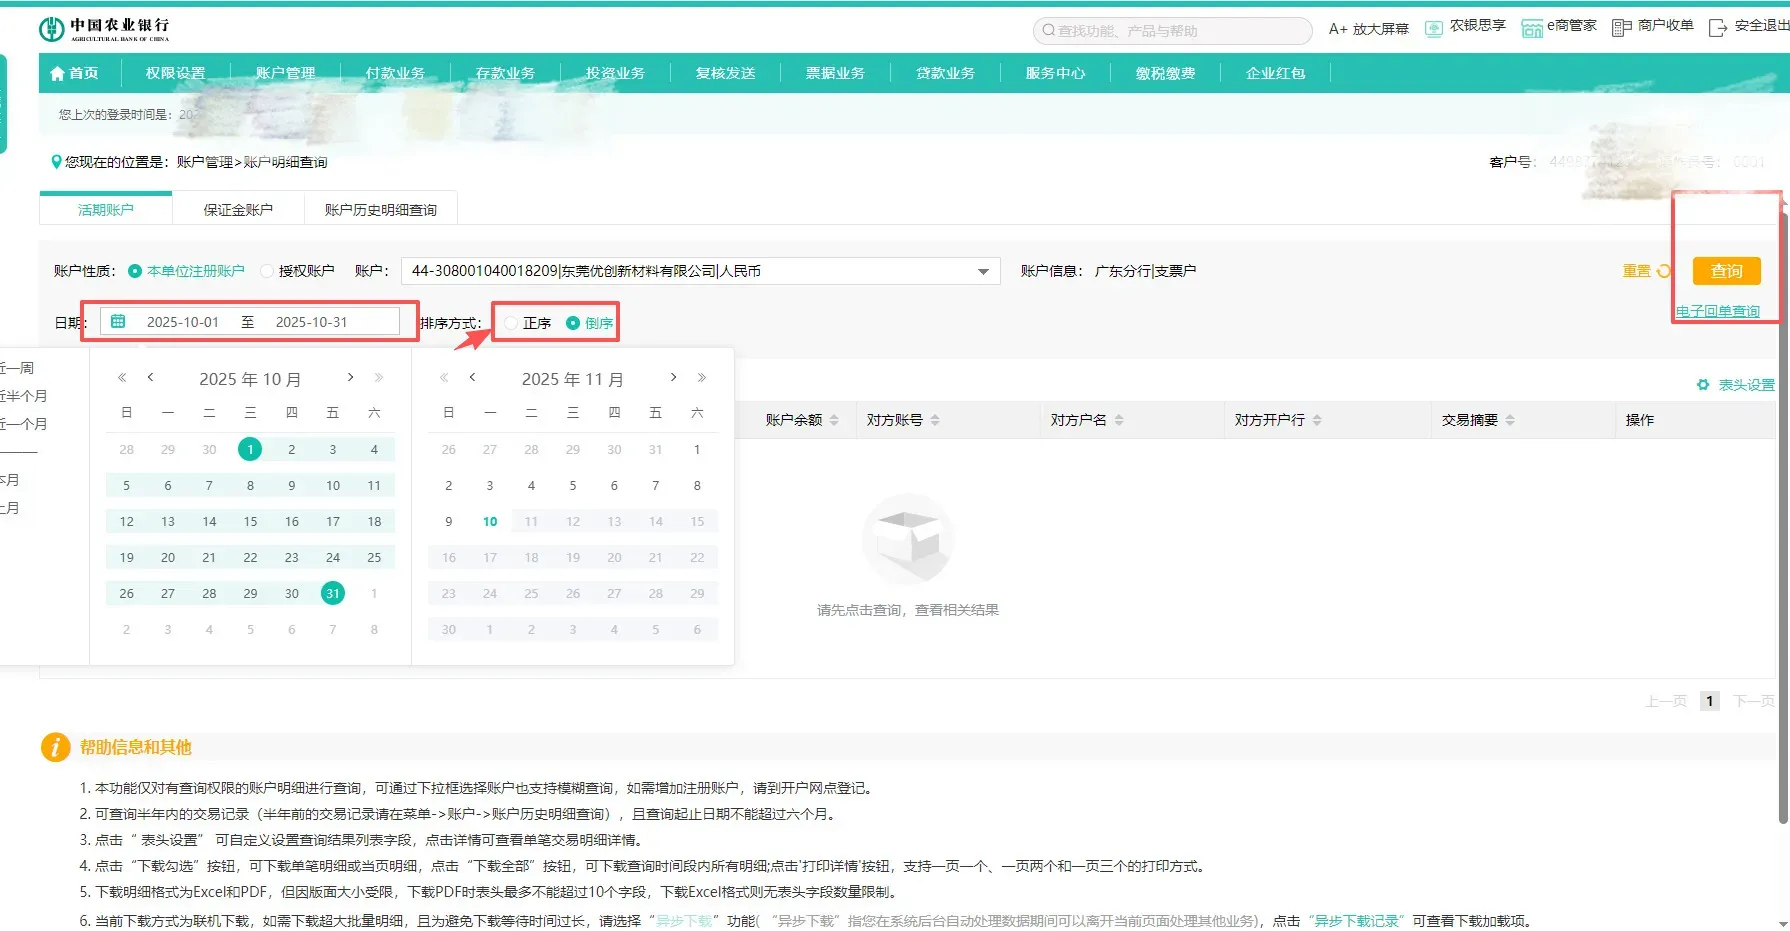Image resolution: width=1790 pixels, height=931 pixels.
Task: Open the 存款业务 menu
Action: [x=505, y=72]
